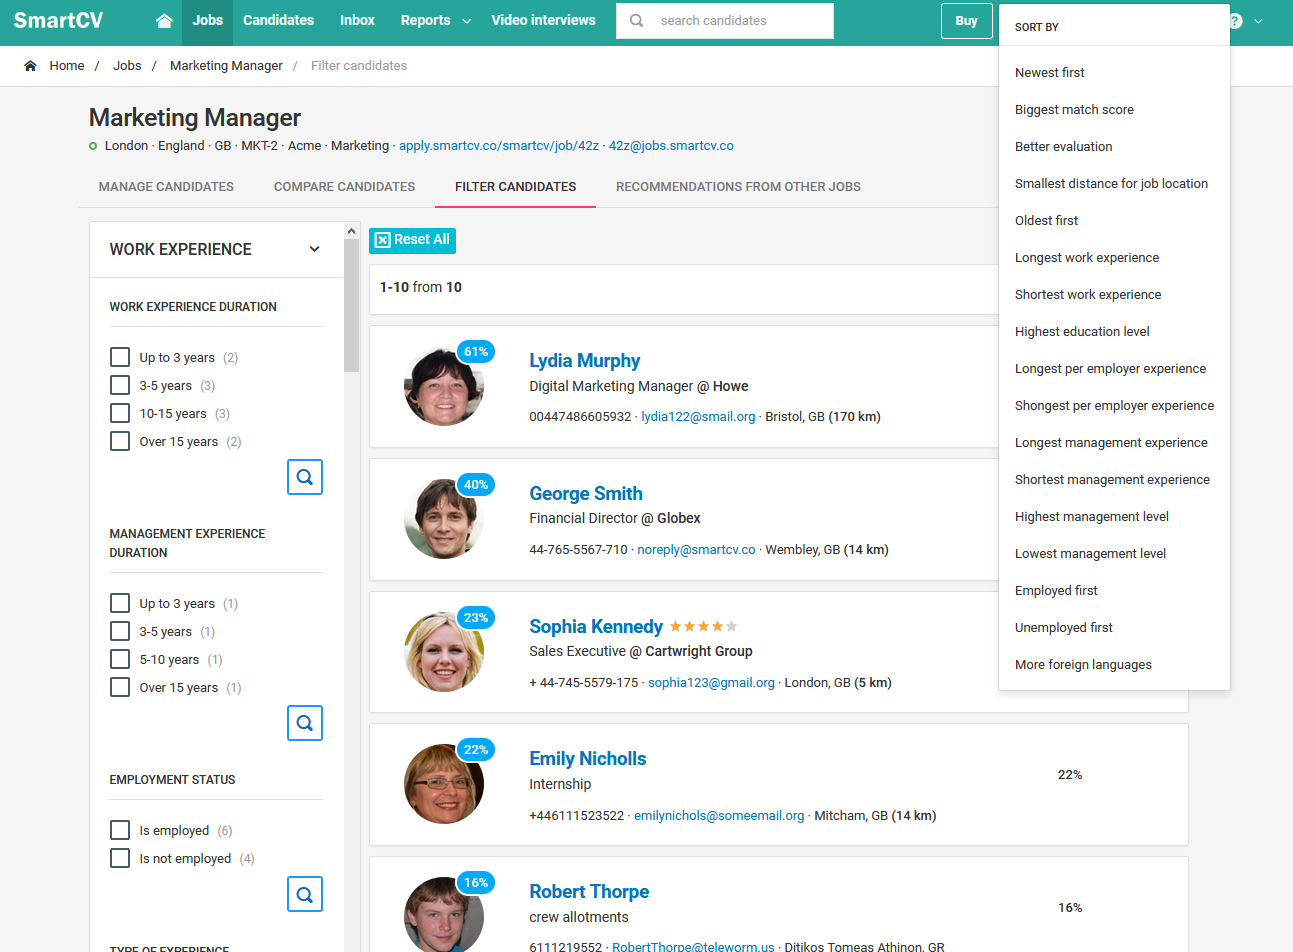Image resolution: width=1293 pixels, height=952 pixels.
Task: Click the Reset All button
Action: pyautogui.click(x=412, y=240)
